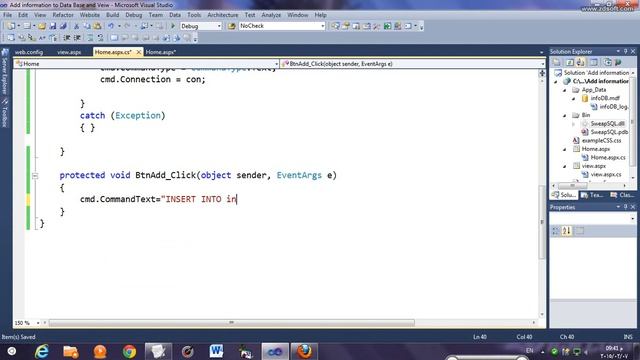Click the Copy icon in the toolbar

click(x=87, y=26)
